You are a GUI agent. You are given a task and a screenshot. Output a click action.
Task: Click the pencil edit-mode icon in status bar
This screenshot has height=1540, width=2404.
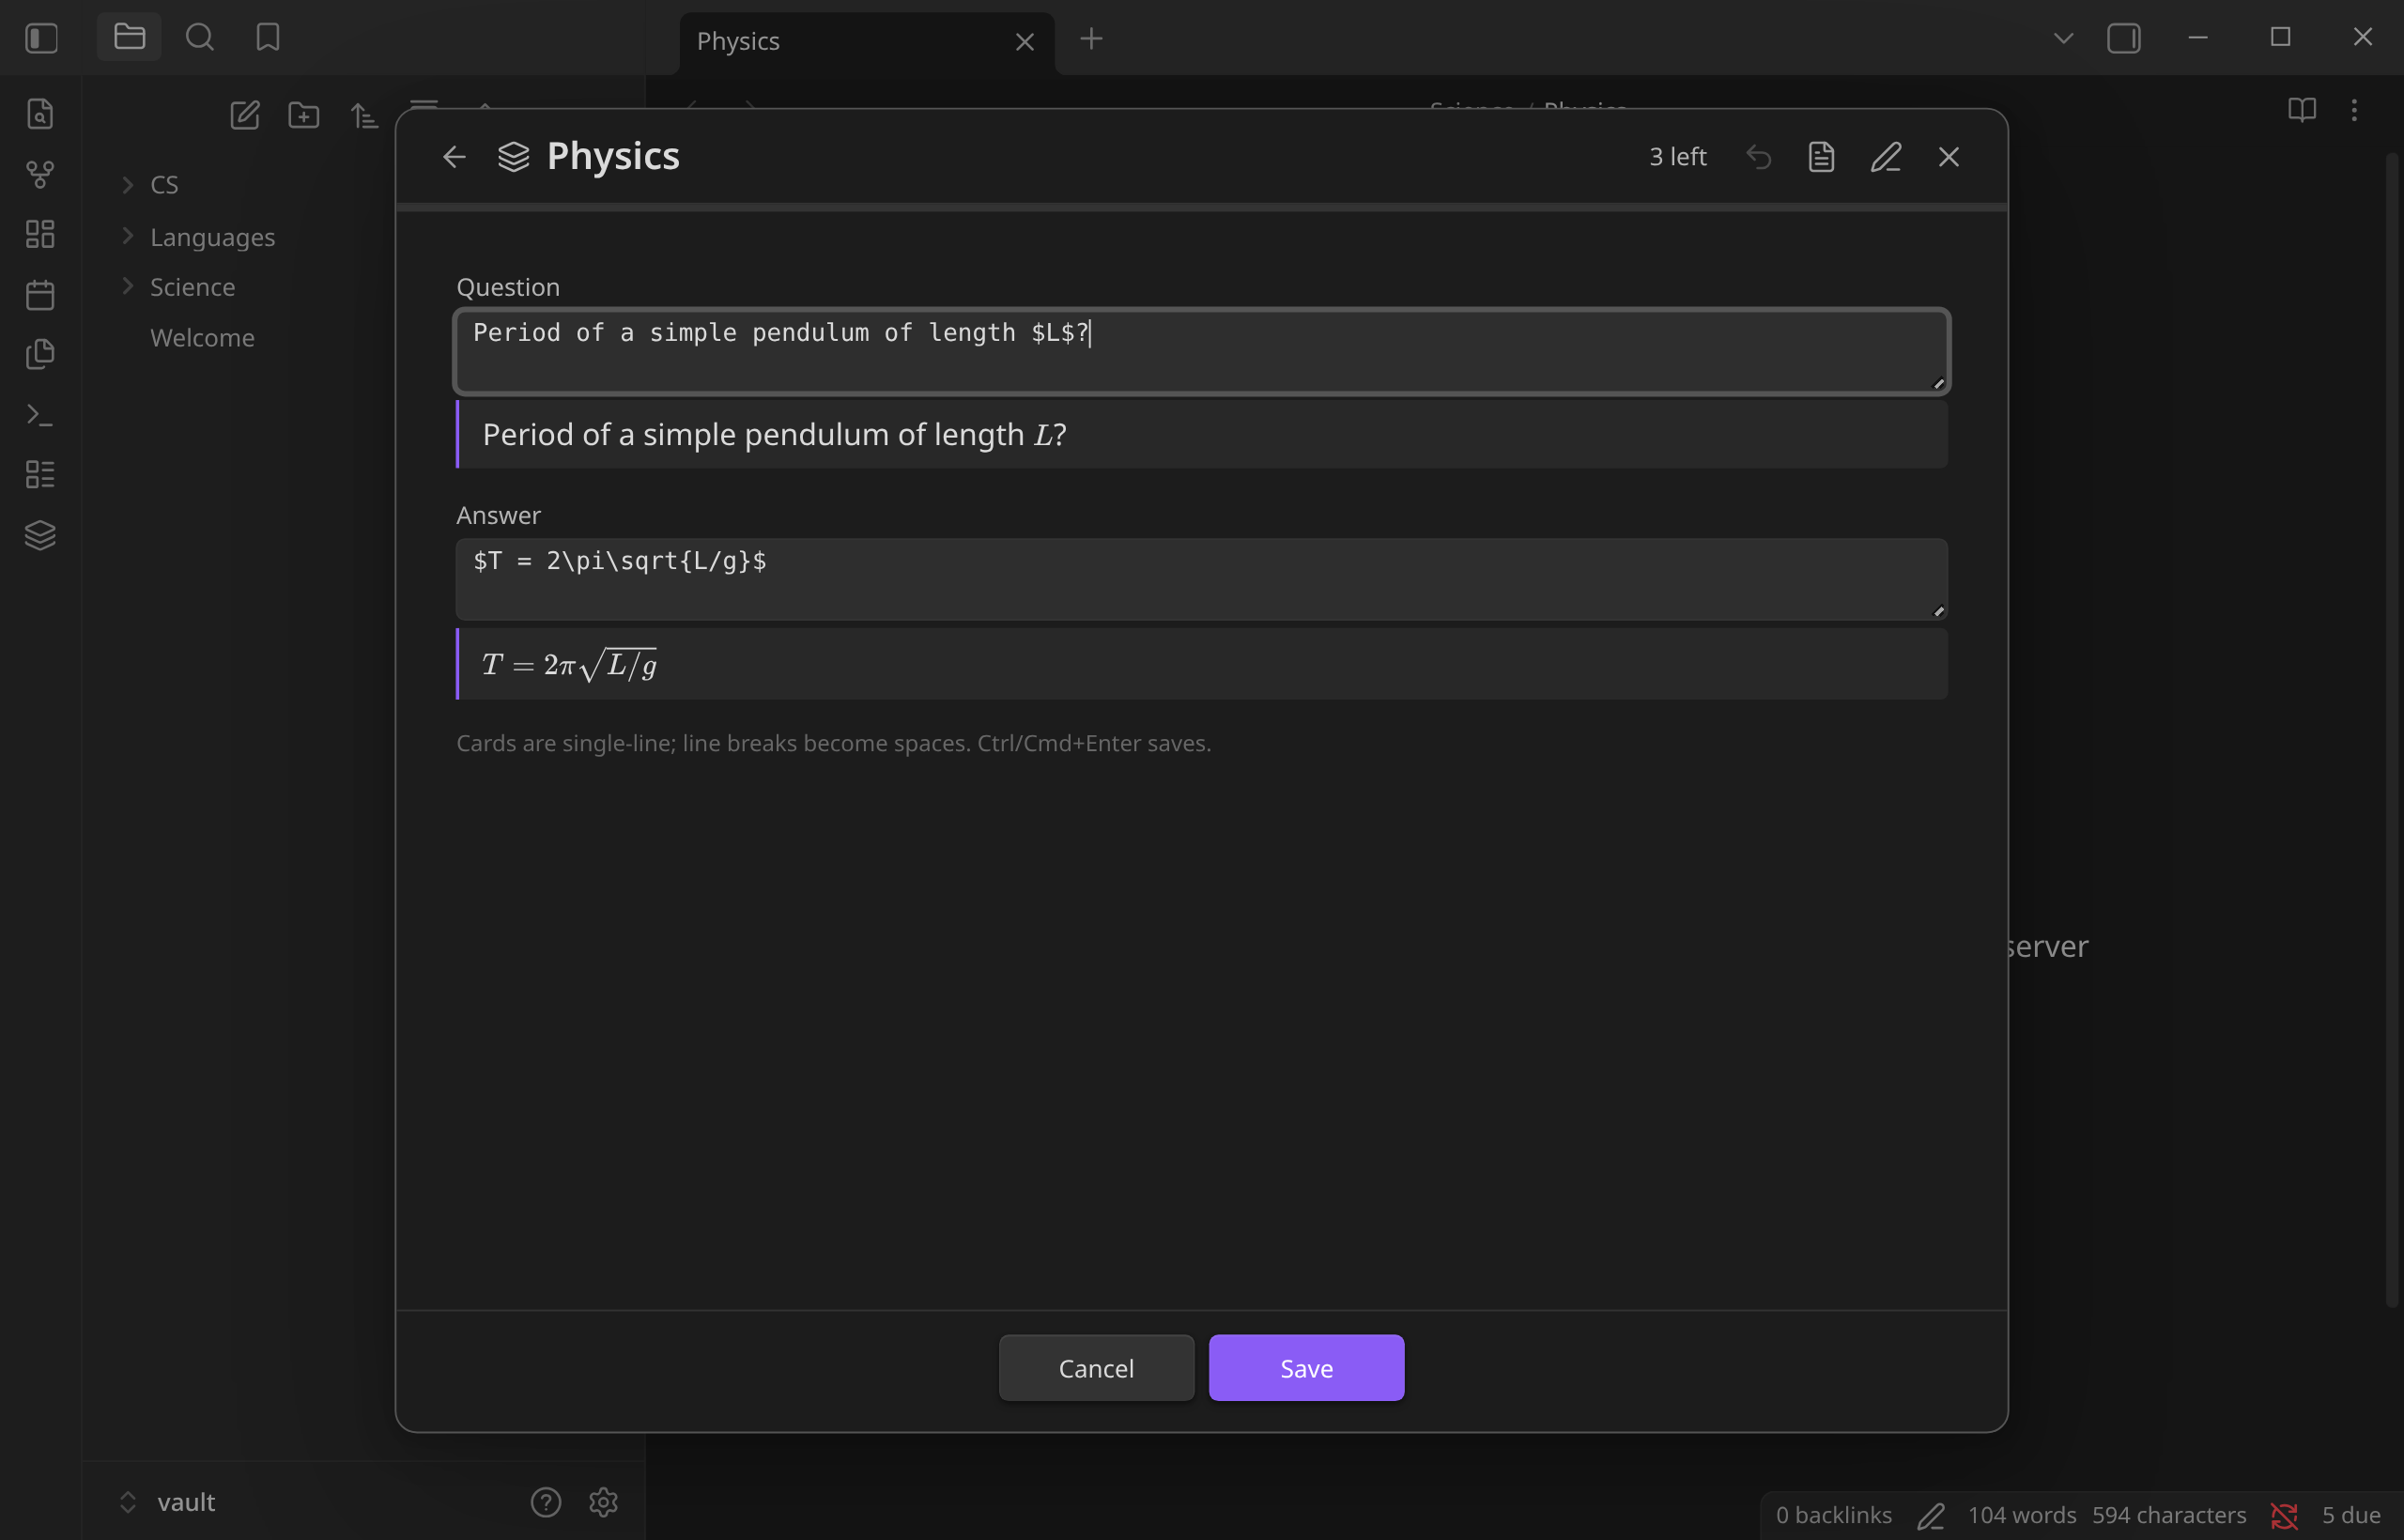point(1931,1516)
